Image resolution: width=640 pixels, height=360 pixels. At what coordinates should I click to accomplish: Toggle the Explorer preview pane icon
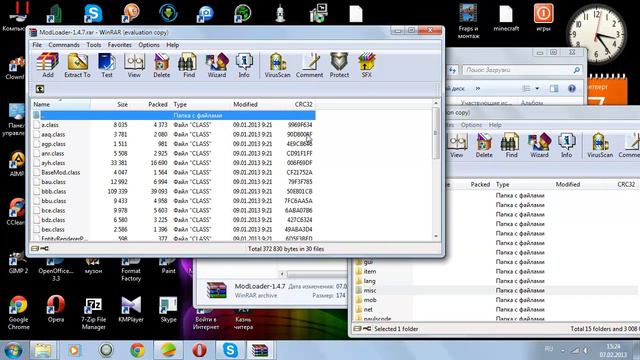click(x=554, y=89)
